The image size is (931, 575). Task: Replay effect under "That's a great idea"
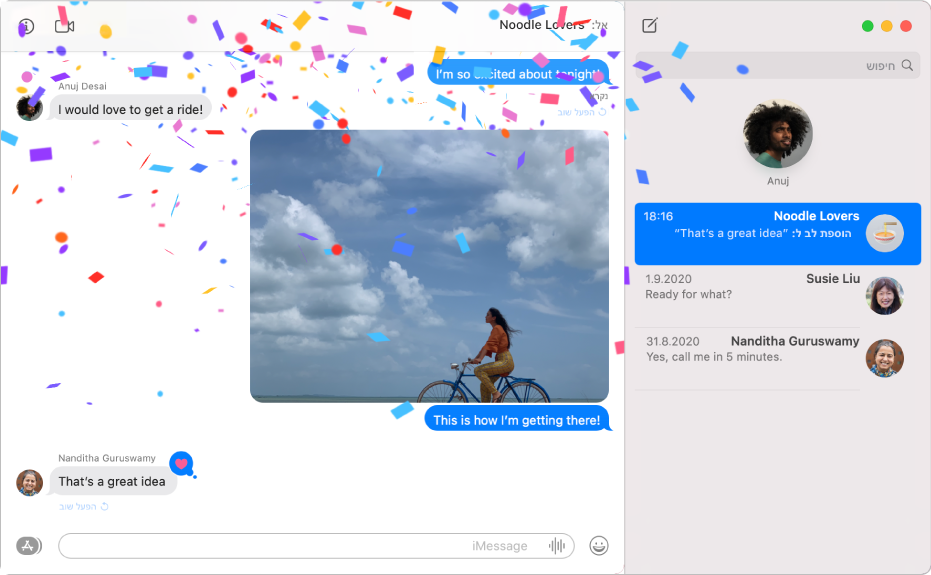coord(84,507)
